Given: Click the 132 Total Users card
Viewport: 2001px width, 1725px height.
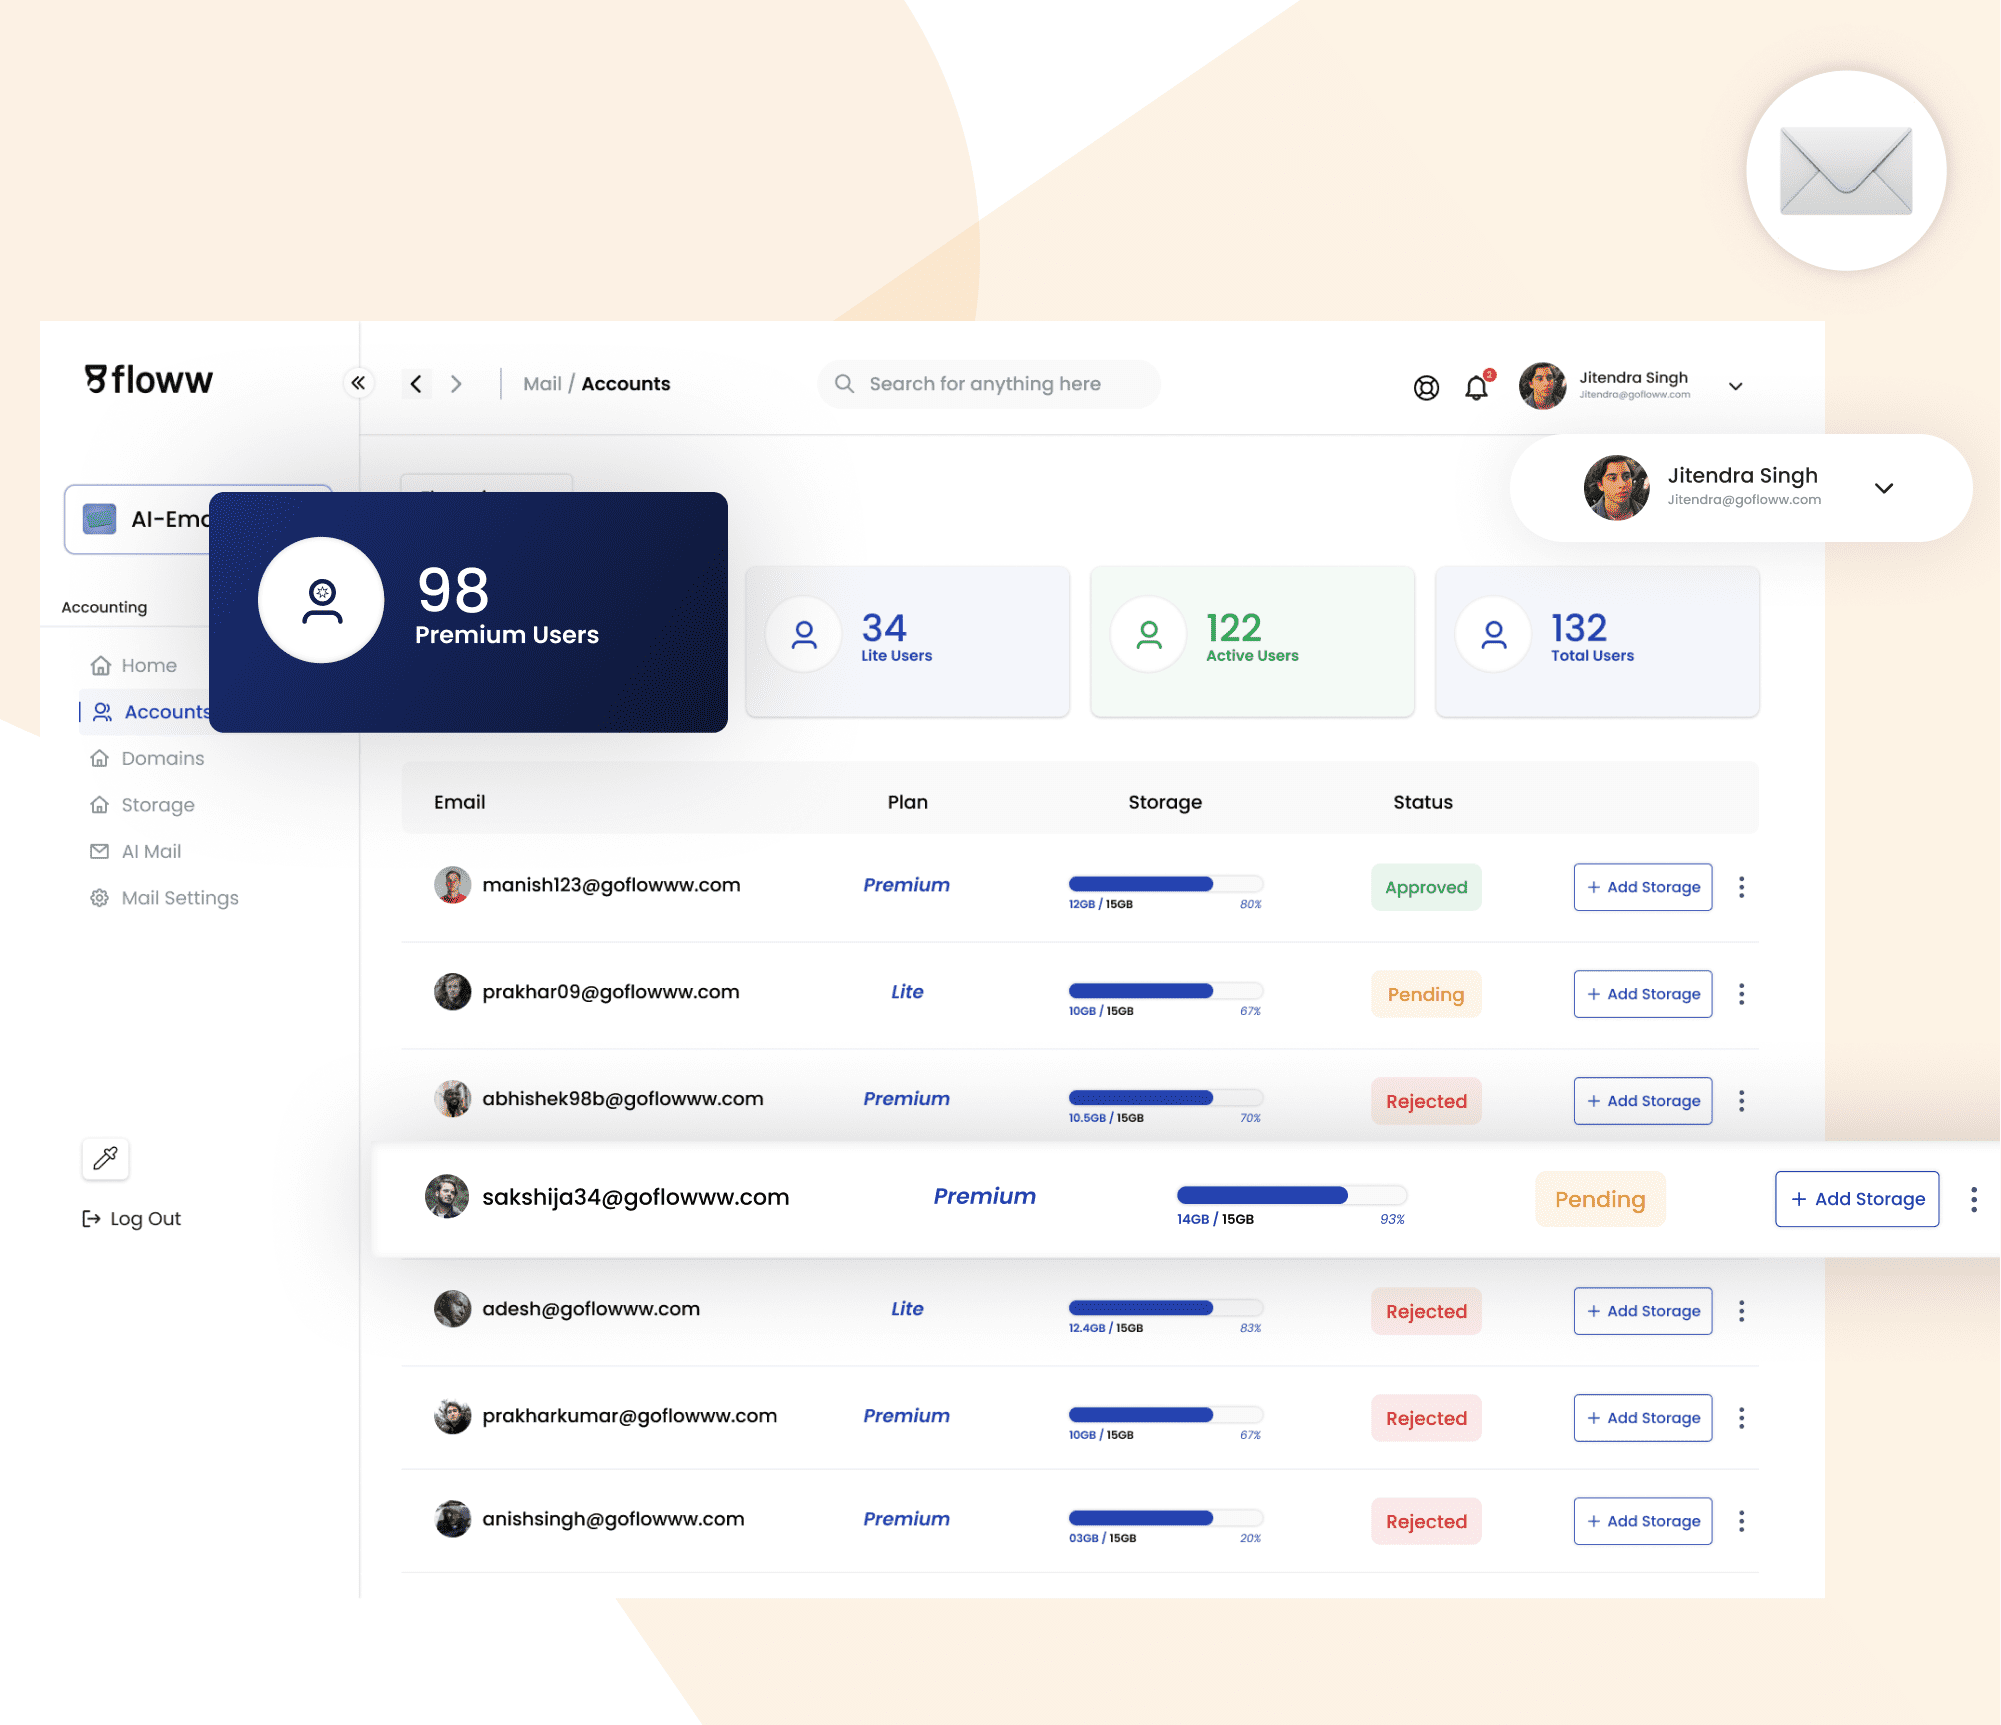Looking at the screenshot, I should (1597, 641).
